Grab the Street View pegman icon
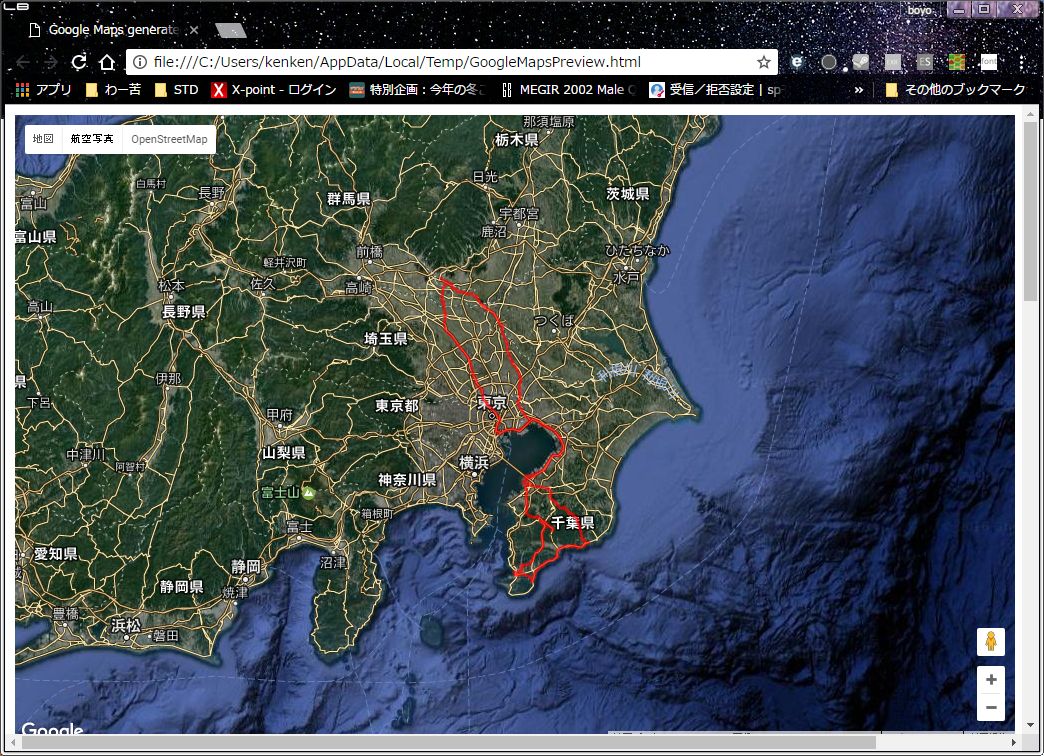The height and width of the screenshot is (756, 1044). [x=991, y=641]
